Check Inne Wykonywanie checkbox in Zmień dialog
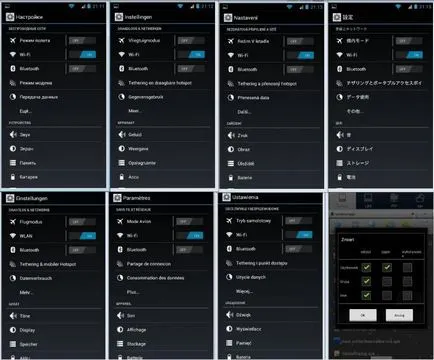The height and width of the screenshot is (360, 434). point(407,295)
